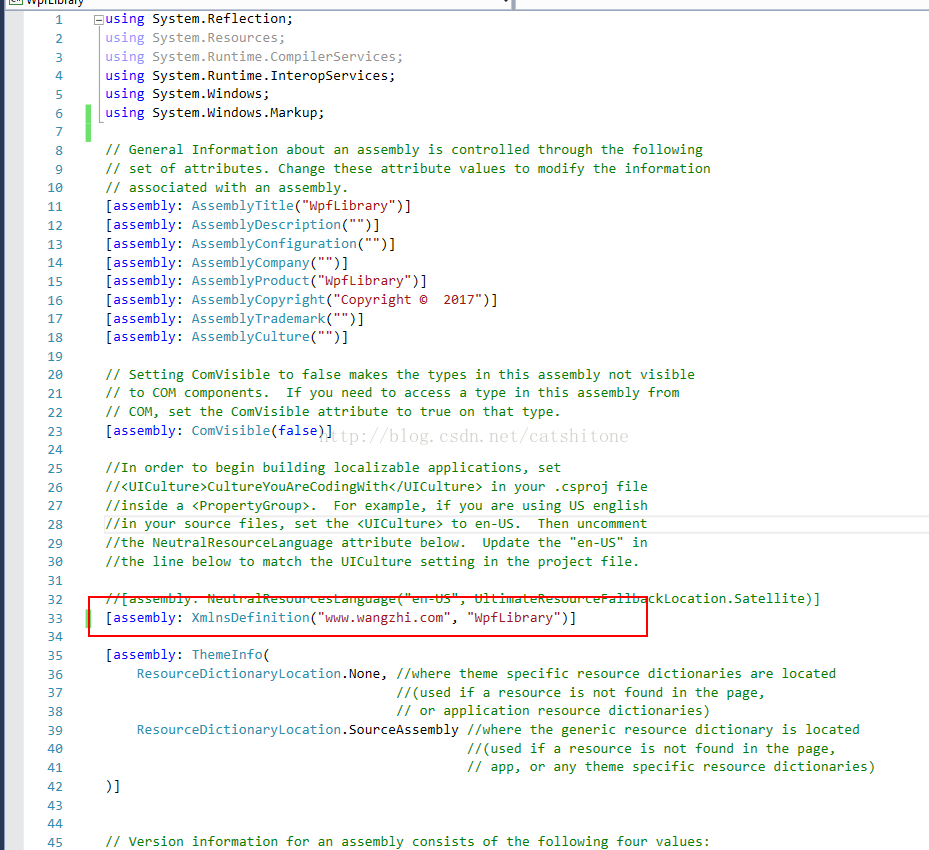Click the "WpfLibrary" string in AssemblyProduct
Viewport: 929px width, 850px height.
click(x=364, y=281)
